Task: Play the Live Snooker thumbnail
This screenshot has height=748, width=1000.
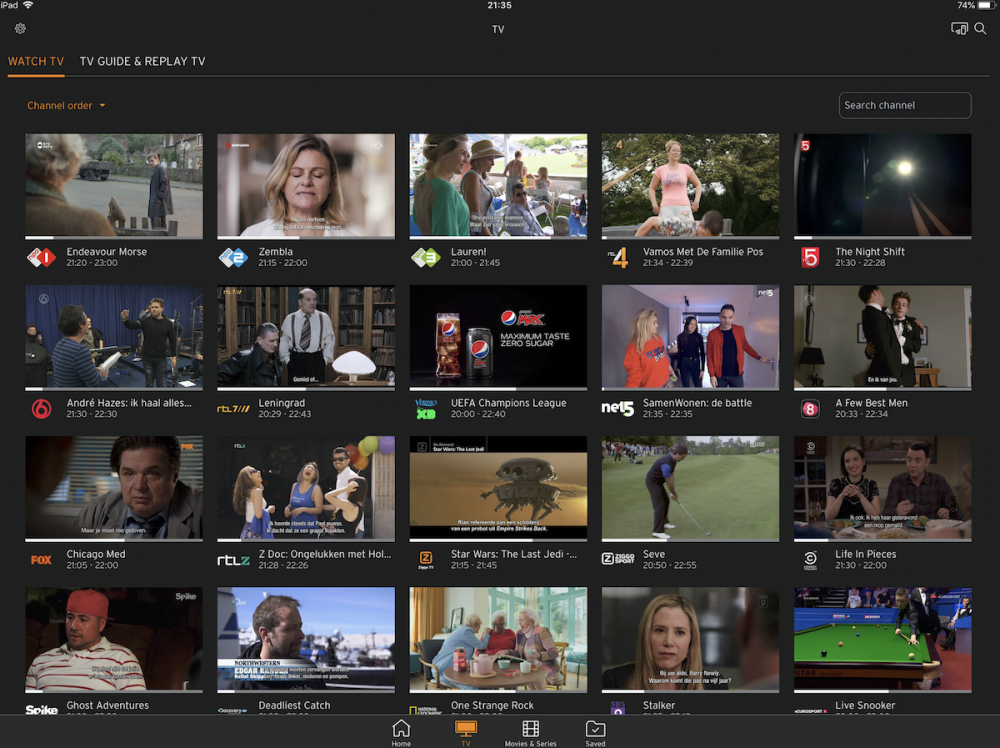Action: click(883, 640)
